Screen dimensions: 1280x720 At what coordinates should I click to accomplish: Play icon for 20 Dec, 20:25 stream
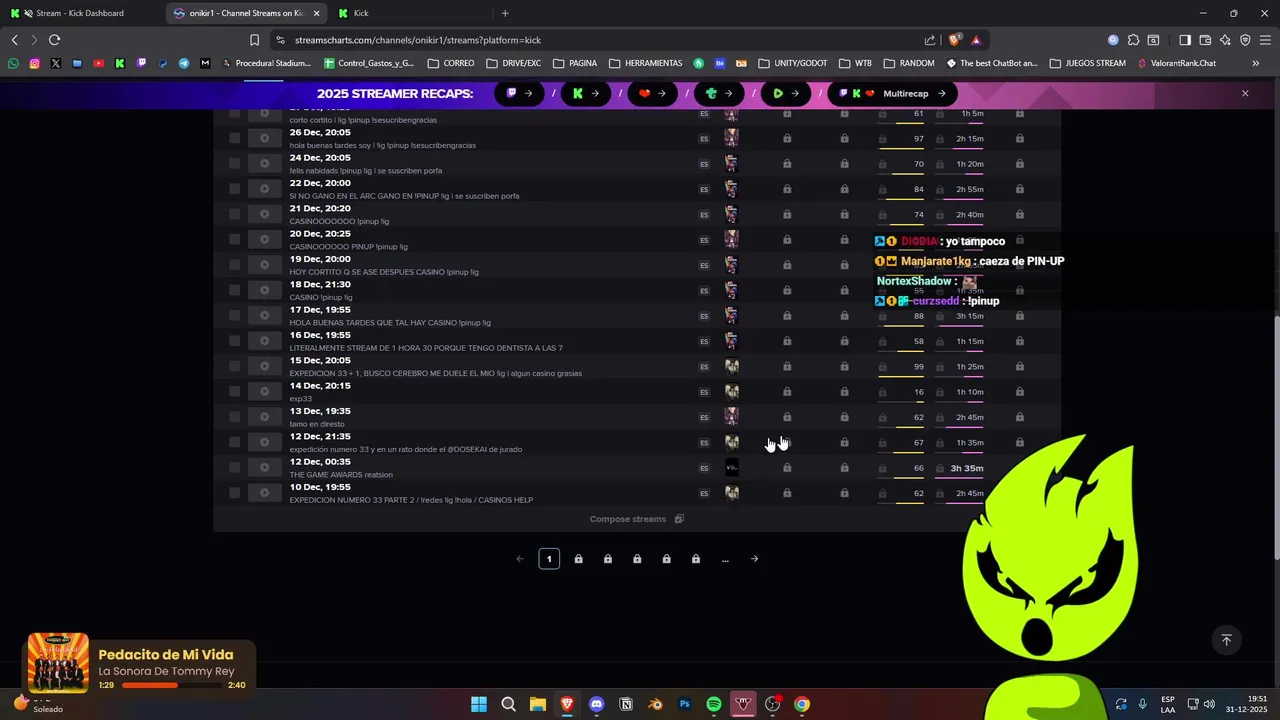tap(264, 239)
